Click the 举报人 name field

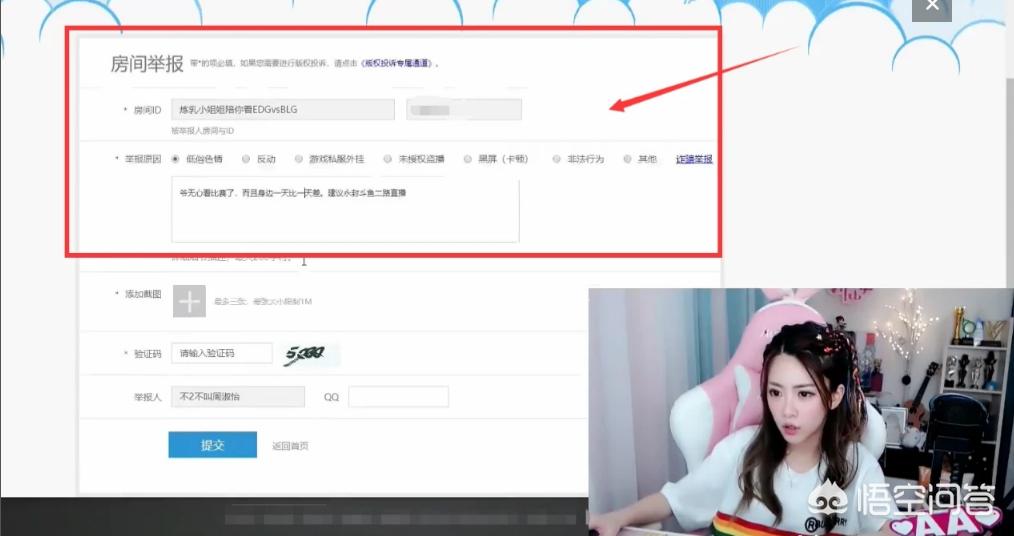point(238,397)
